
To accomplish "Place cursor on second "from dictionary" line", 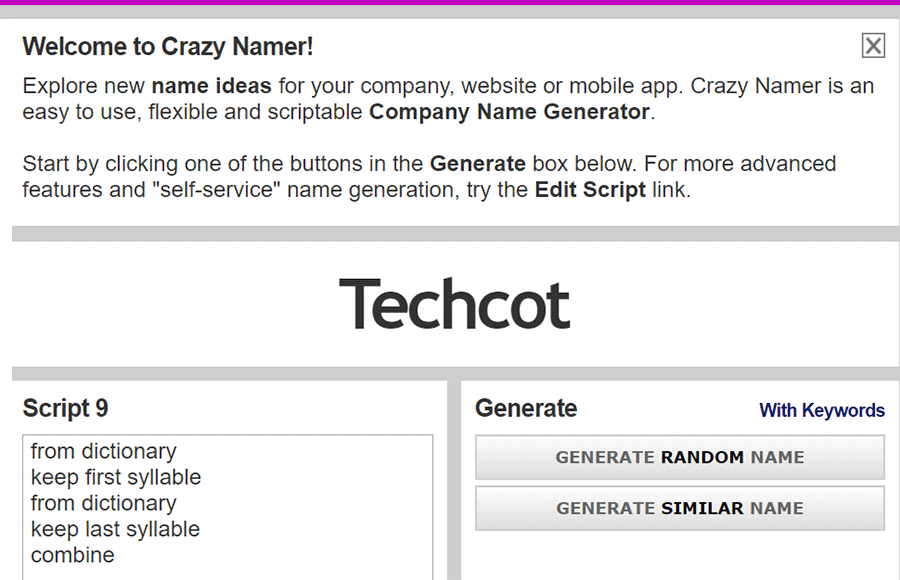I will coord(103,503).
